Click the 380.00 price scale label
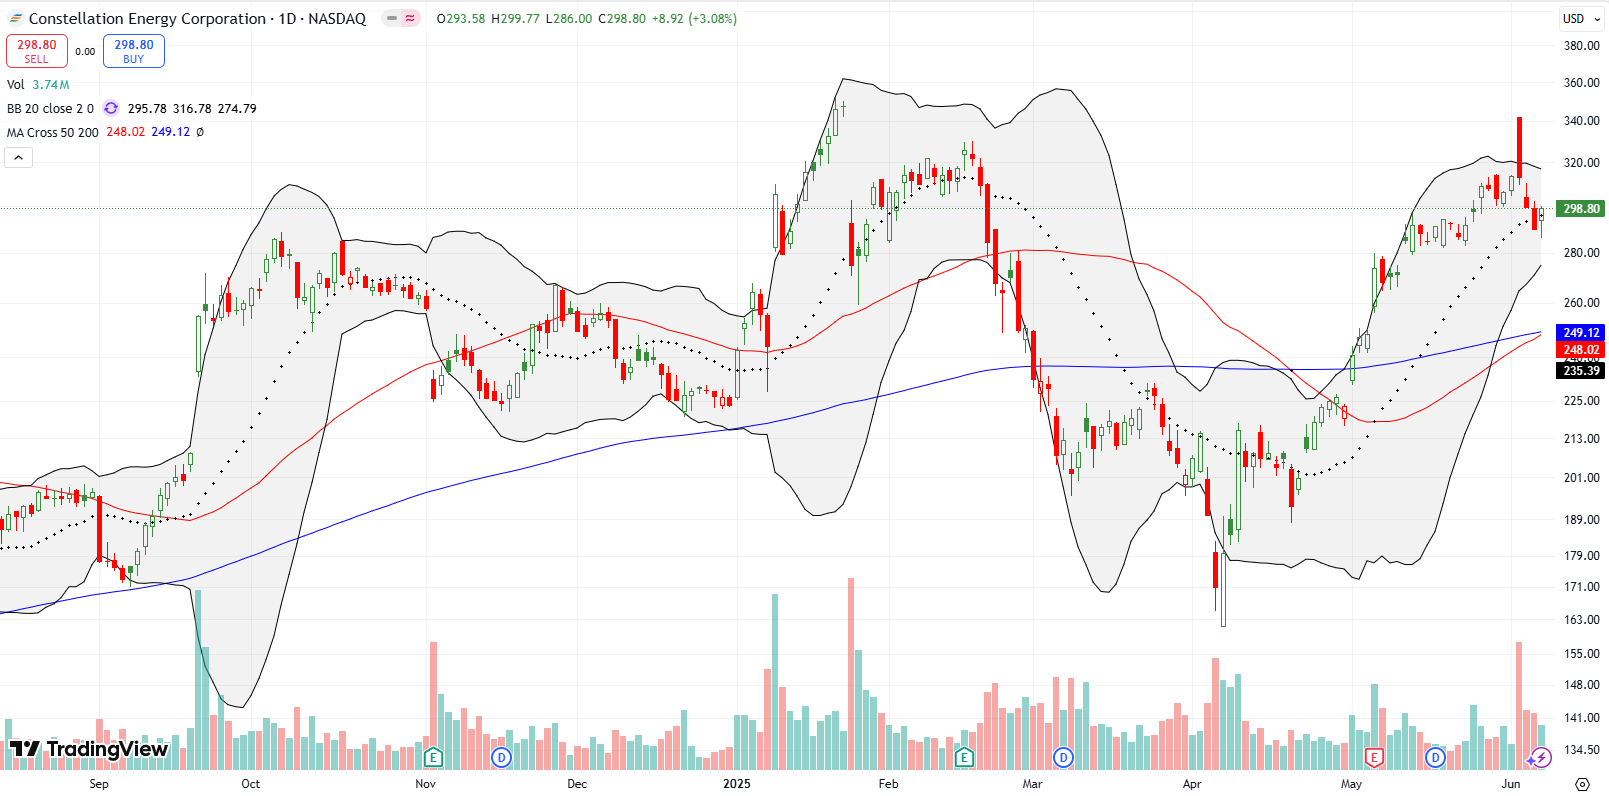Screen dimensions: 1609x796 [x=1582, y=45]
